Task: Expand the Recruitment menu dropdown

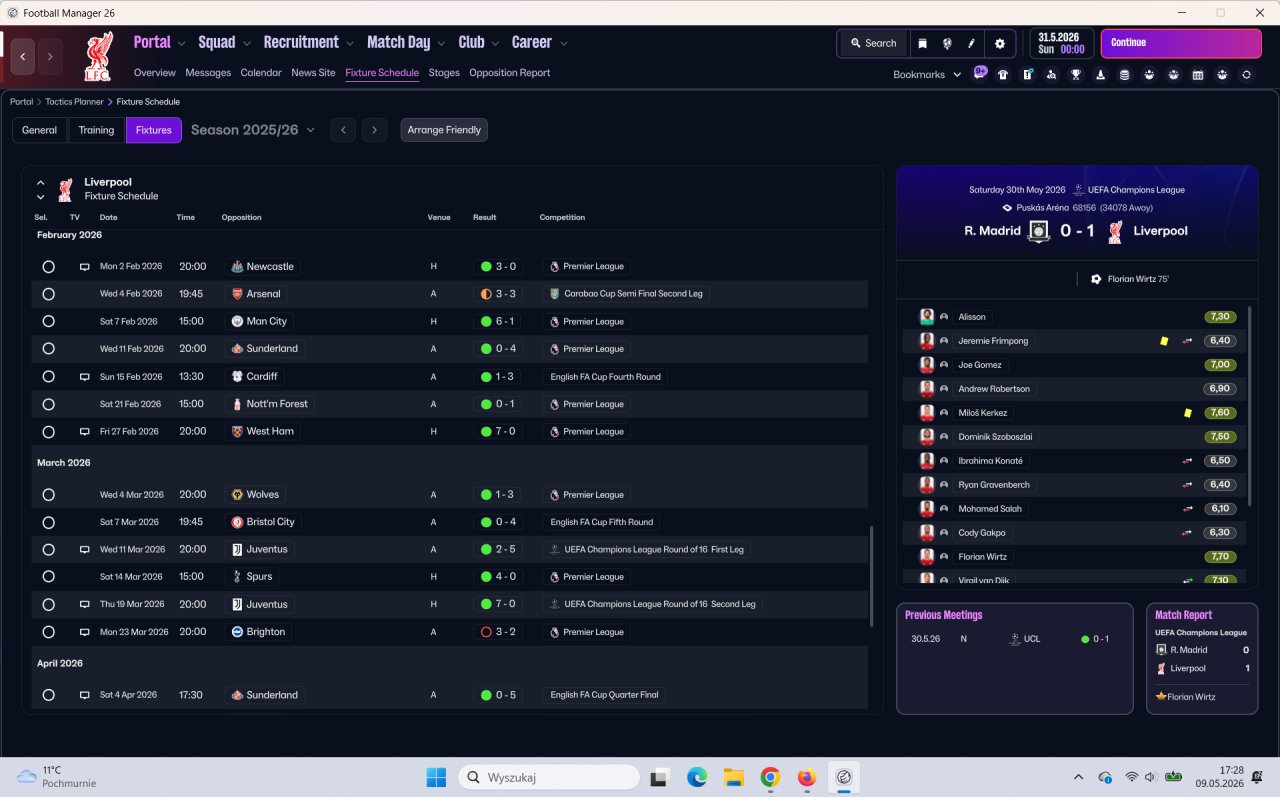Action: tap(350, 43)
